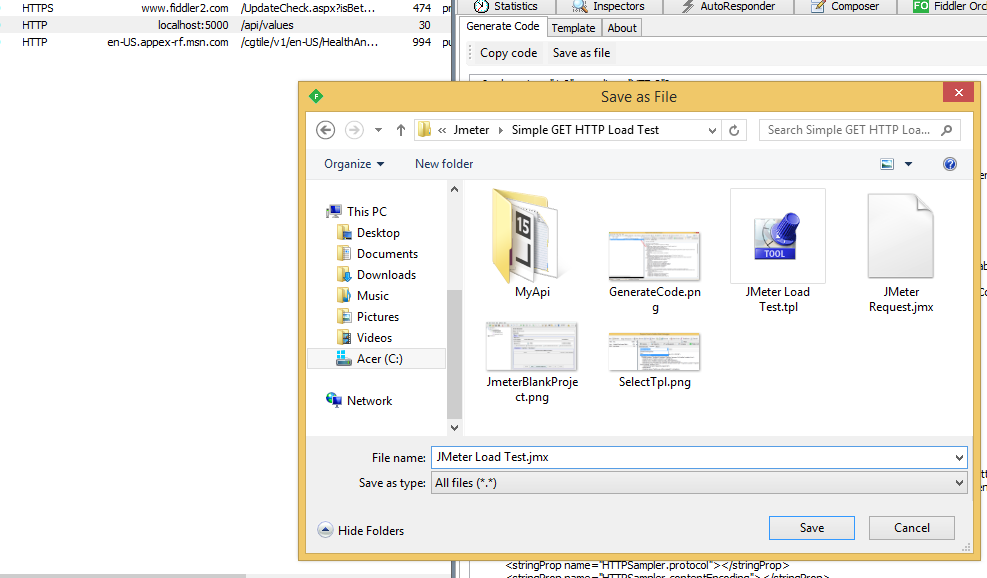Click the Search Simple GET HTTP Load Test field

tap(859, 130)
